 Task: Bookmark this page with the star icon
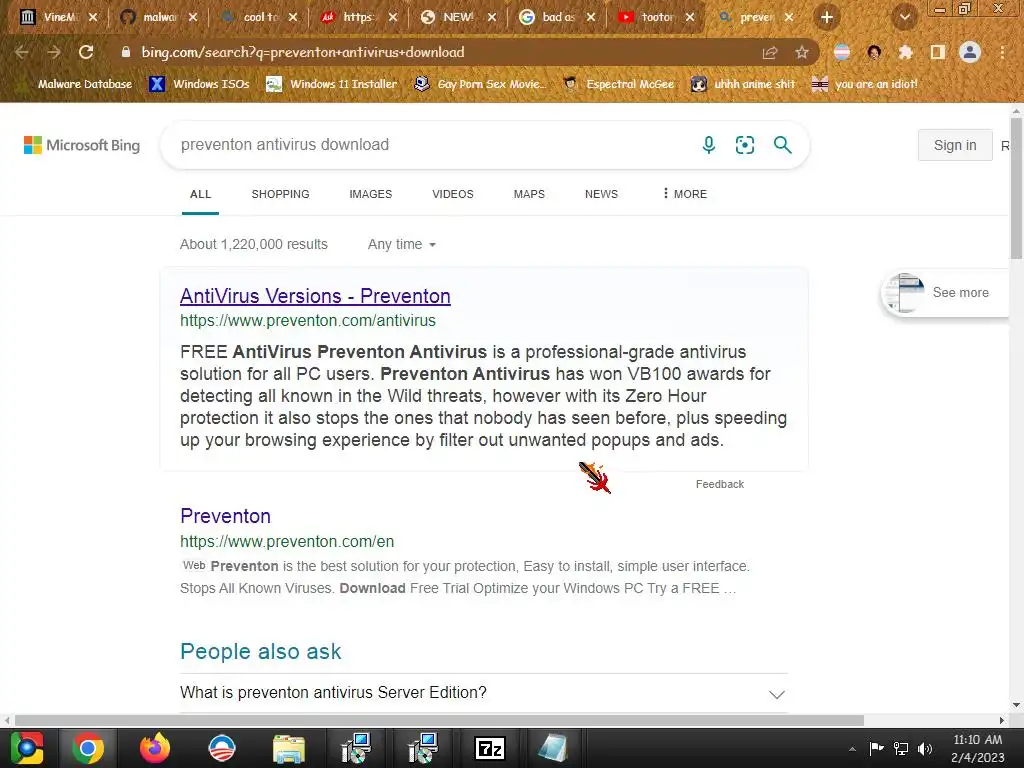pyautogui.click(x=802, y=53)
